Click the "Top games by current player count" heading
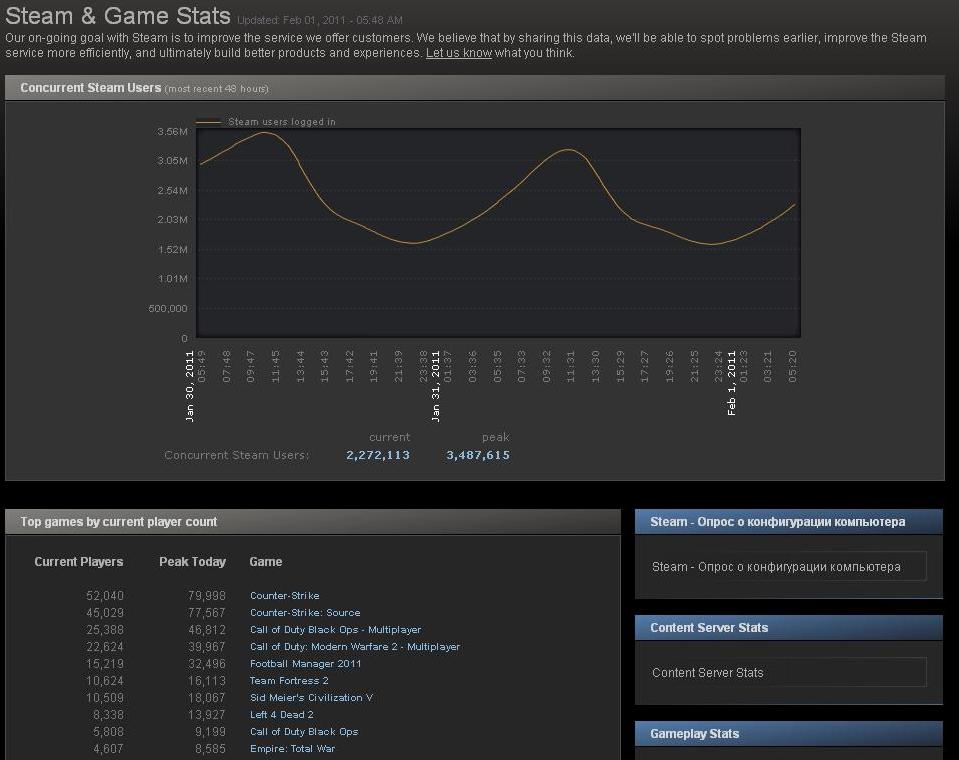Viewport: 959px width, 760px height. (x=119, y=522)
